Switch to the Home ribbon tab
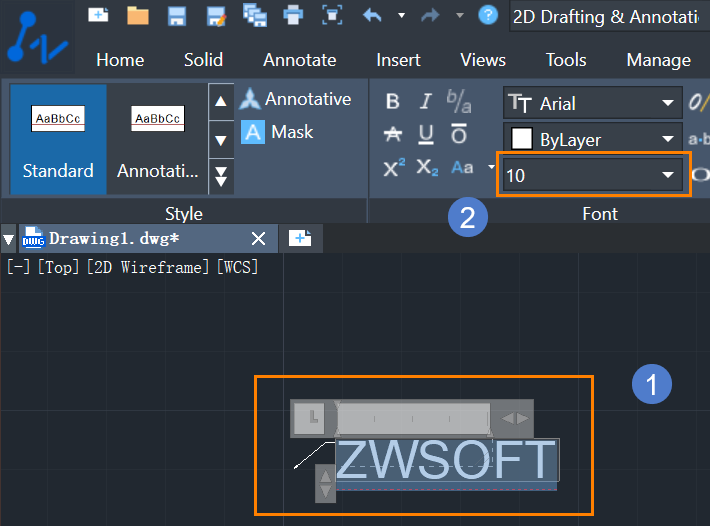This screenshot has width=710, height=526. pyautogui.click(x=120, y=60)
